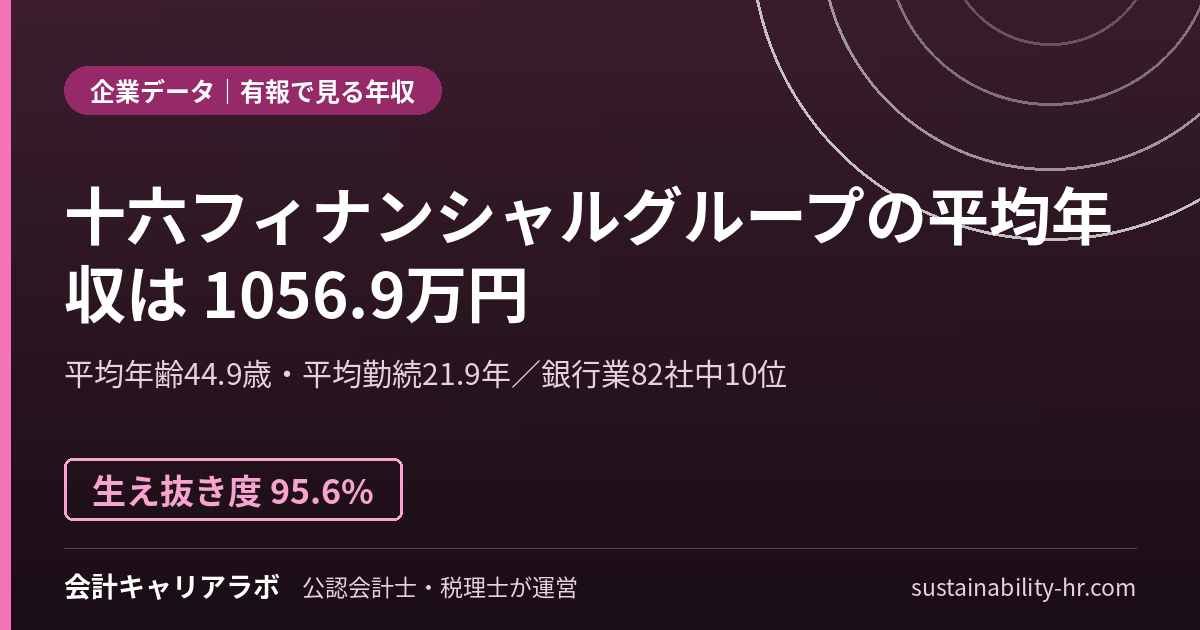
Task: Click the 公認会計士・税理士が運営 tagline
Action: click(439, 587)
